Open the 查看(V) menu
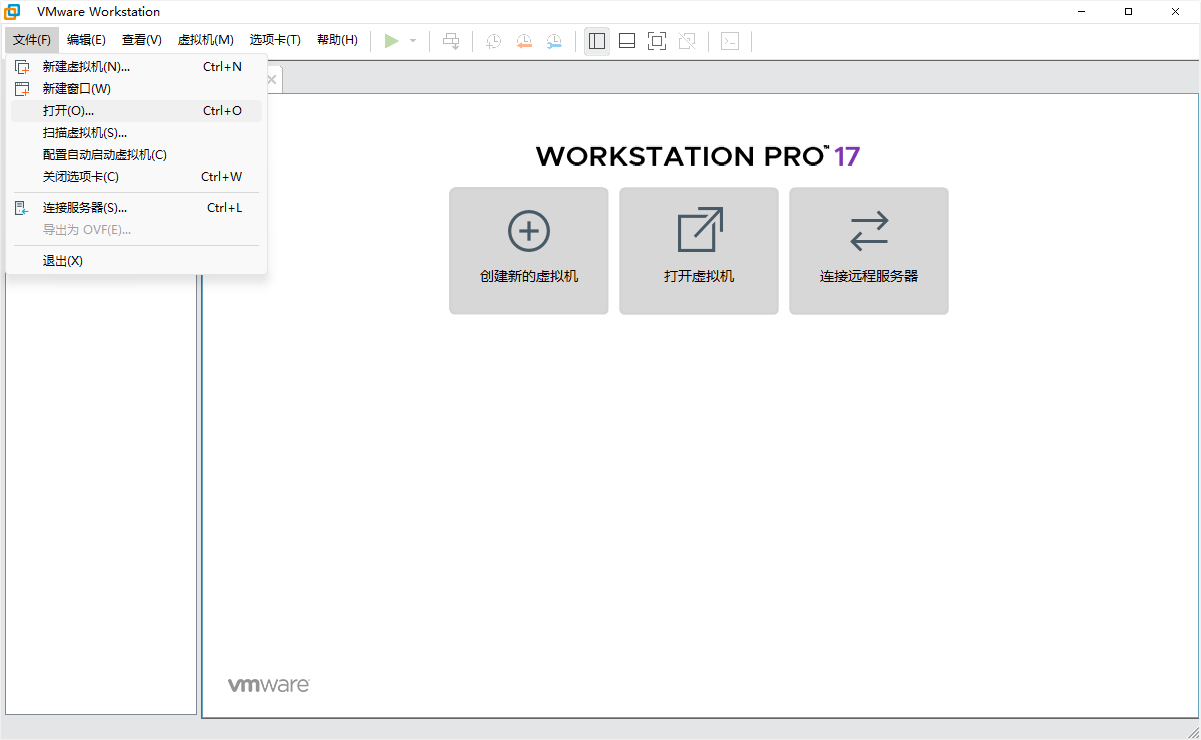The image size is (1201, 740). (142, 40)
